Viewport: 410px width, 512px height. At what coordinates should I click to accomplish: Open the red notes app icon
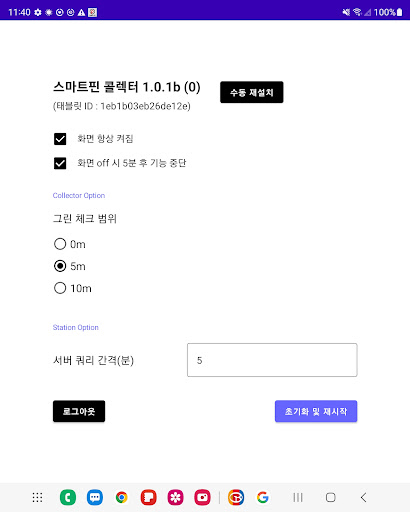149,497
